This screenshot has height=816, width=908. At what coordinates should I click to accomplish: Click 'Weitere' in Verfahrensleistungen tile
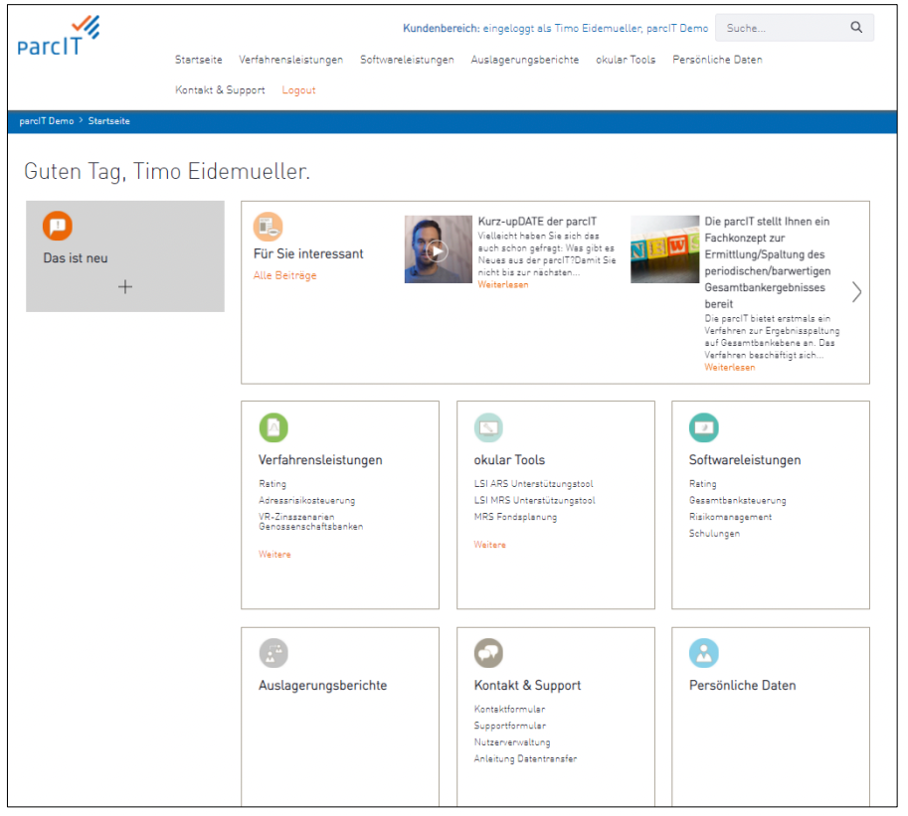coord(274,554)
